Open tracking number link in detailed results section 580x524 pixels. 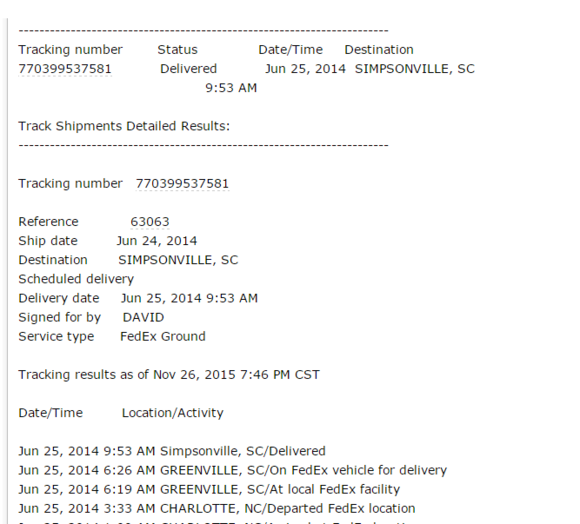182,184
